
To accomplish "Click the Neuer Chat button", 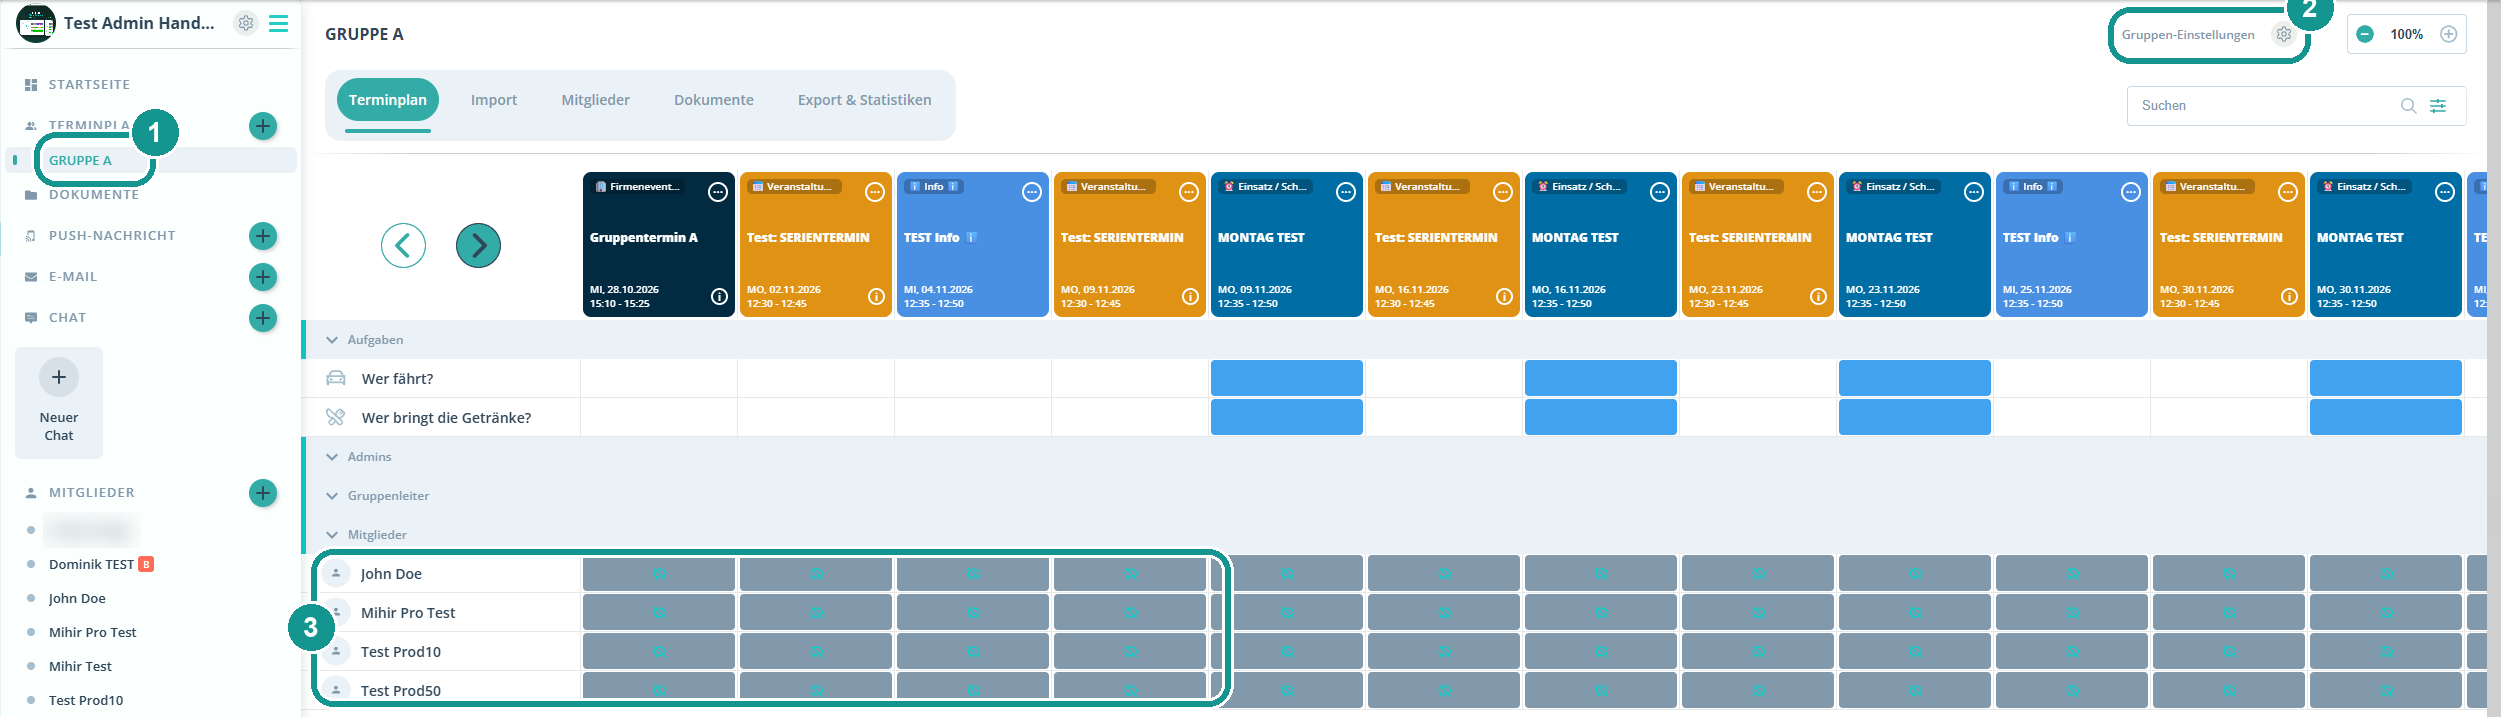I will (59, 403).
